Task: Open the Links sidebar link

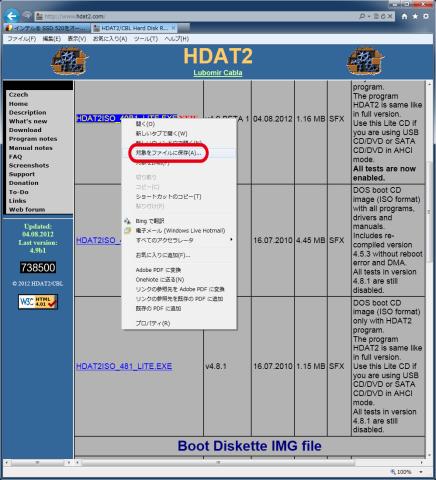Action: (x=17, y=201)
